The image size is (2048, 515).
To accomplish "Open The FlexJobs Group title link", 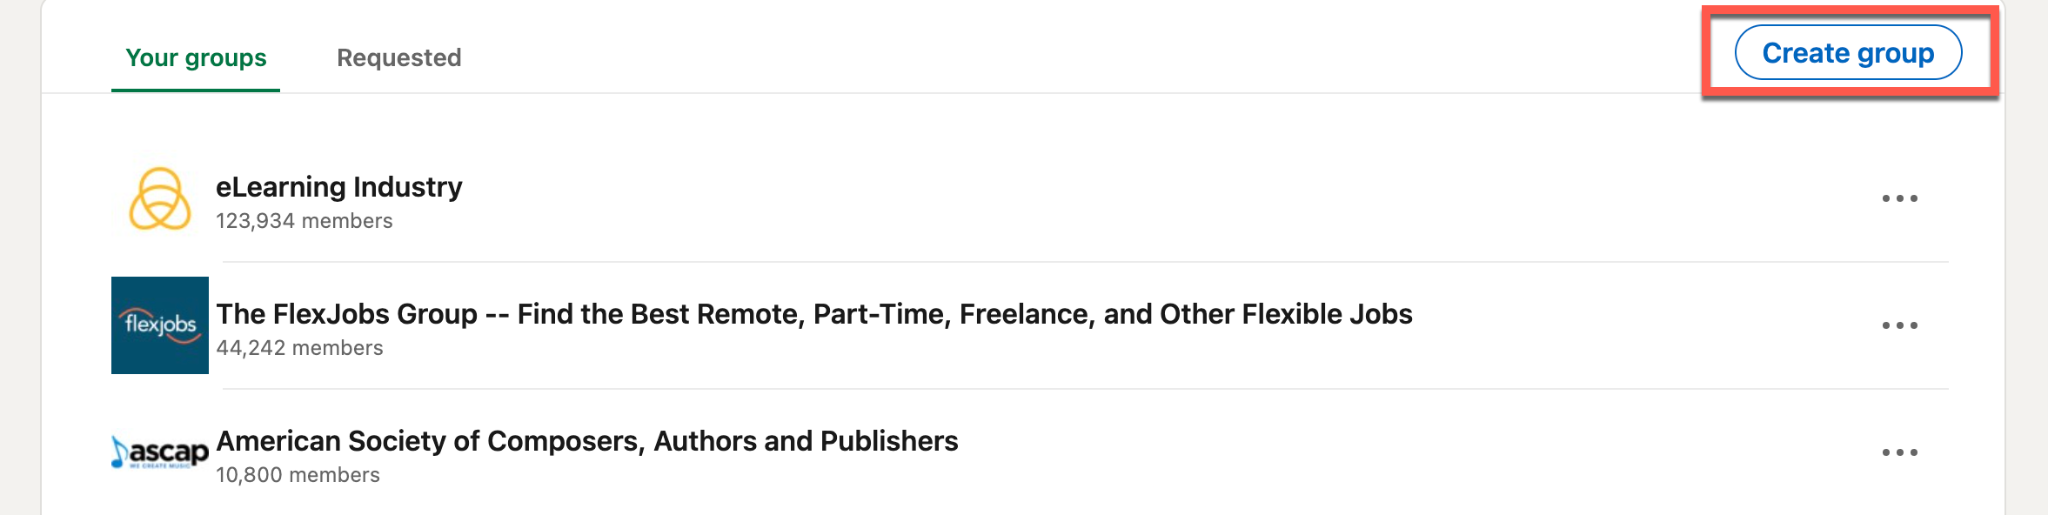I will [814, 314].
